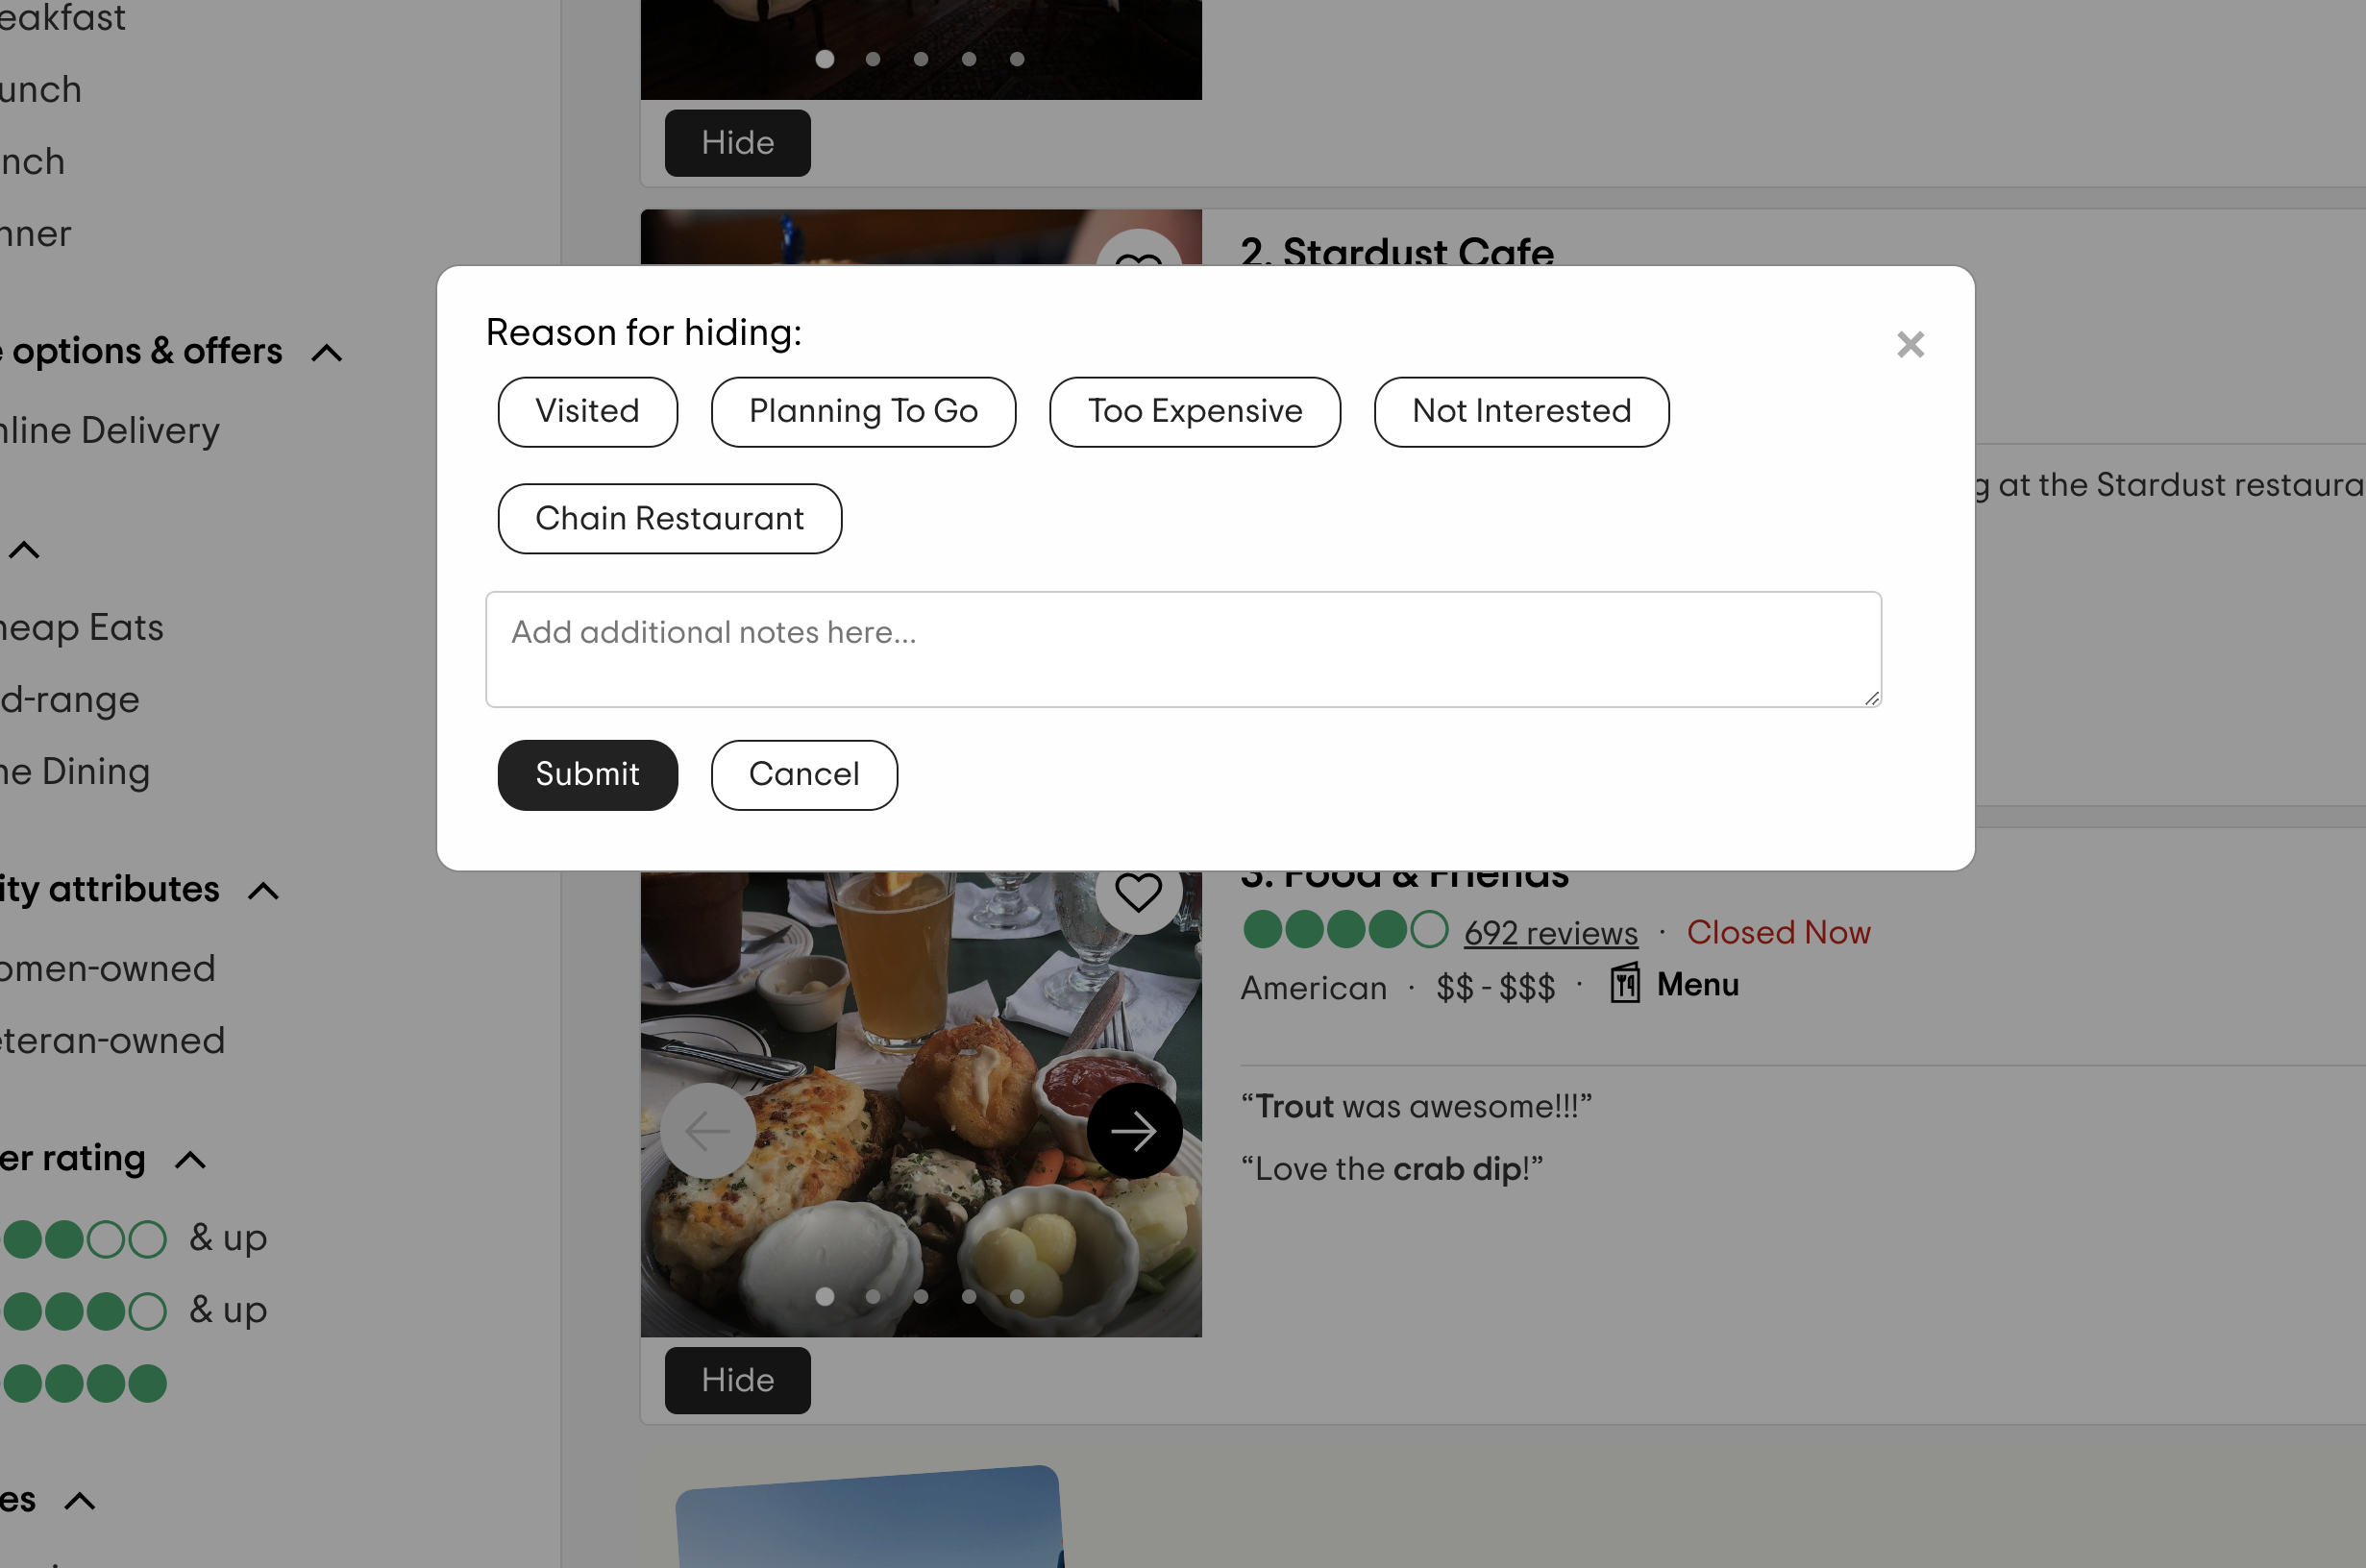
Task: Click the Online Delivery filter option
Action: tap(111, 430)
